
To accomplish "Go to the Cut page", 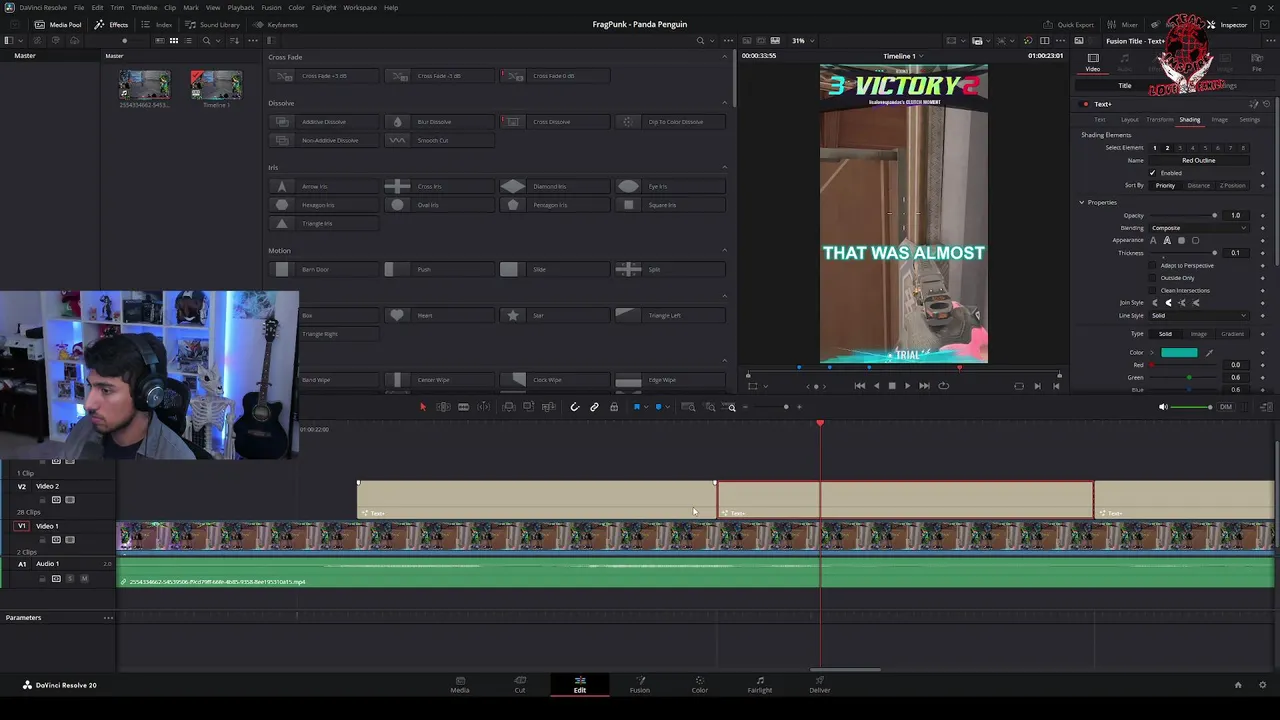I will pos(520,684).
